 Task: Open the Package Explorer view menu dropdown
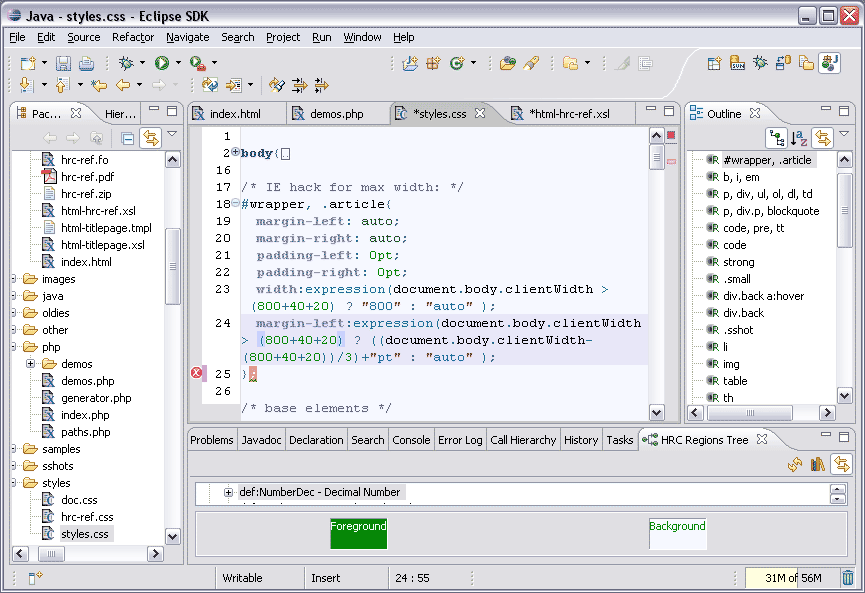172,134
